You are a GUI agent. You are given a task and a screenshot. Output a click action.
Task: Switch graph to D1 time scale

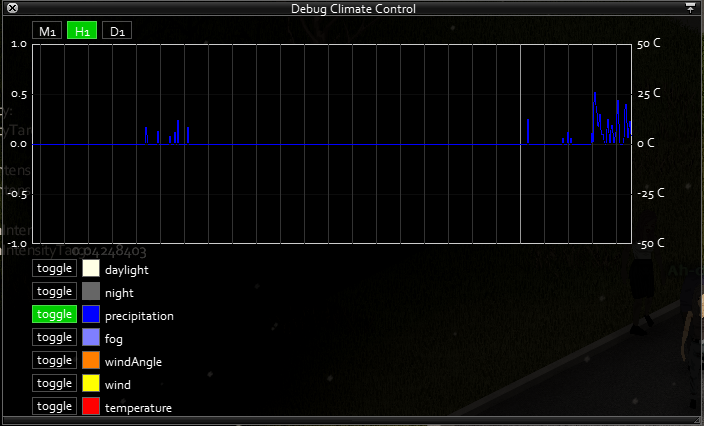(117, 31)
